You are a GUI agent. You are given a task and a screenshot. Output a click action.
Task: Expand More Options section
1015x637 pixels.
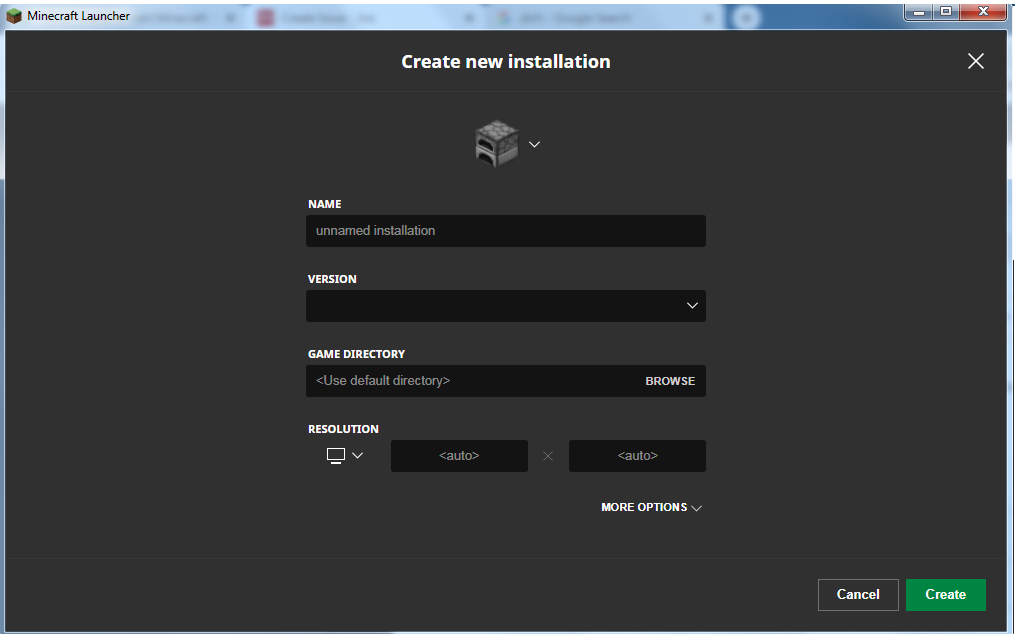point(651,508)
